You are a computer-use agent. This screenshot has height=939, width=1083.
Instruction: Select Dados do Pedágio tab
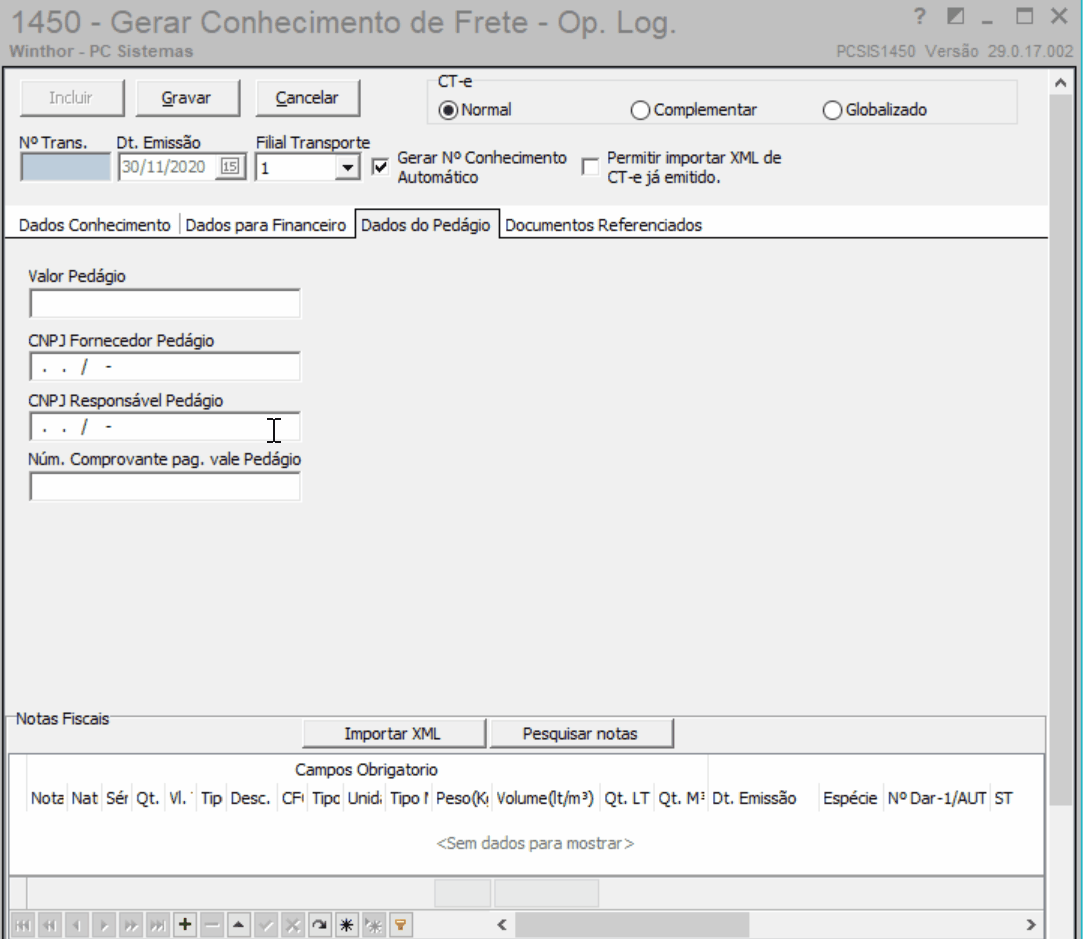tap(426, 225)
